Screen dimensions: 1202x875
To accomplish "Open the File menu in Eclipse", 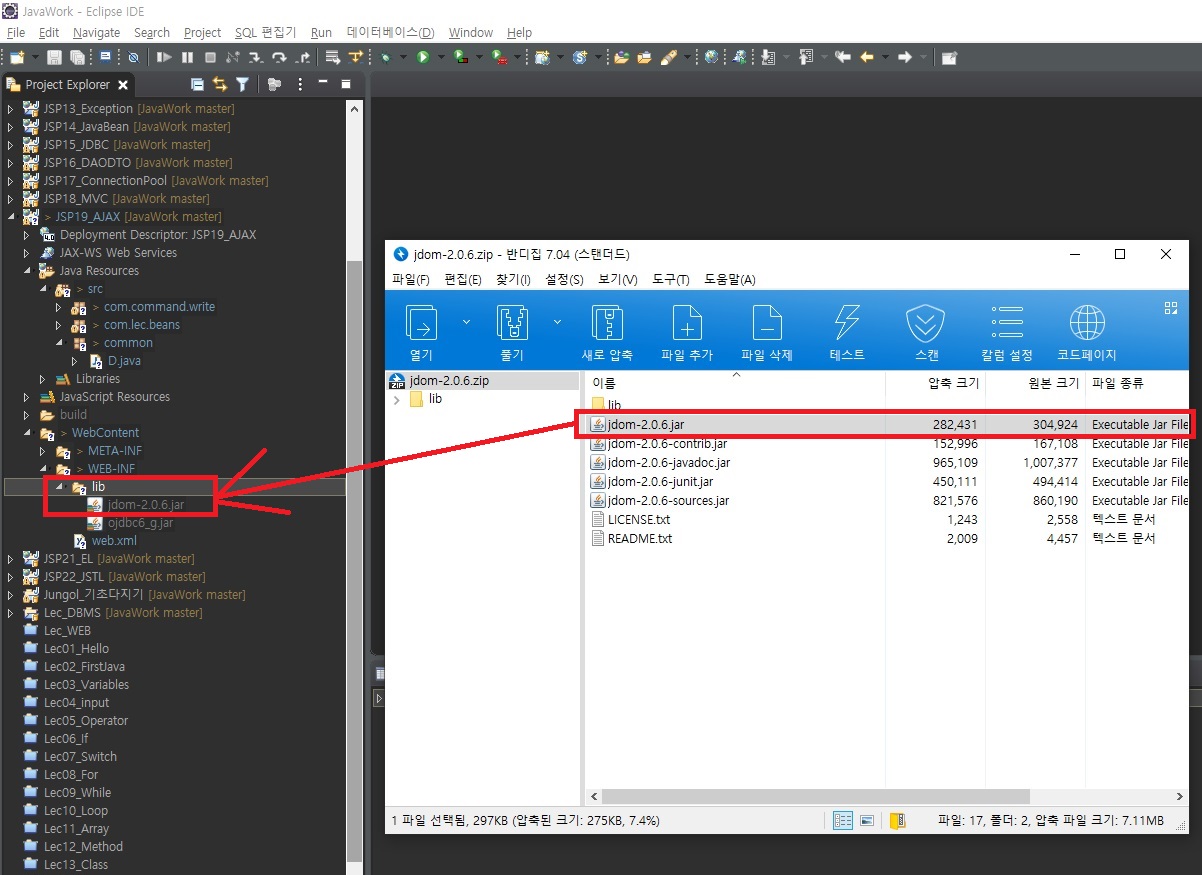I will 15,32.
